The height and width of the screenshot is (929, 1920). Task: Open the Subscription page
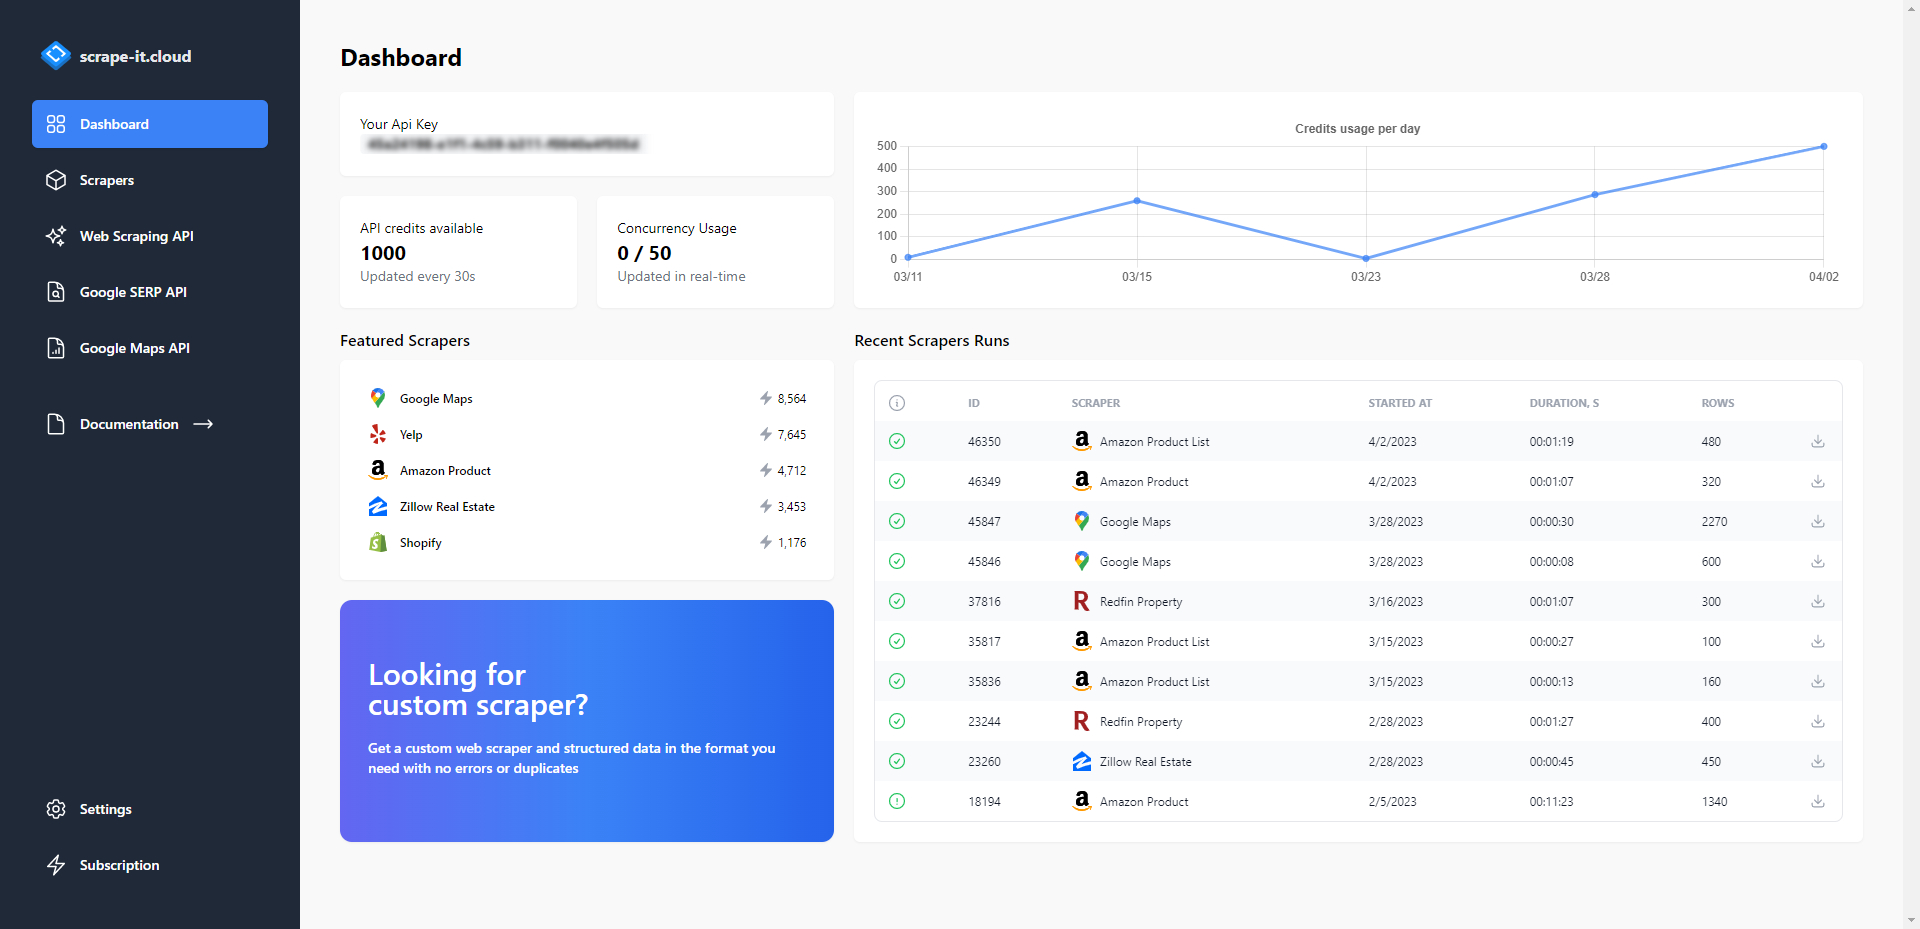pyautogui.click(x=119, y=865)
